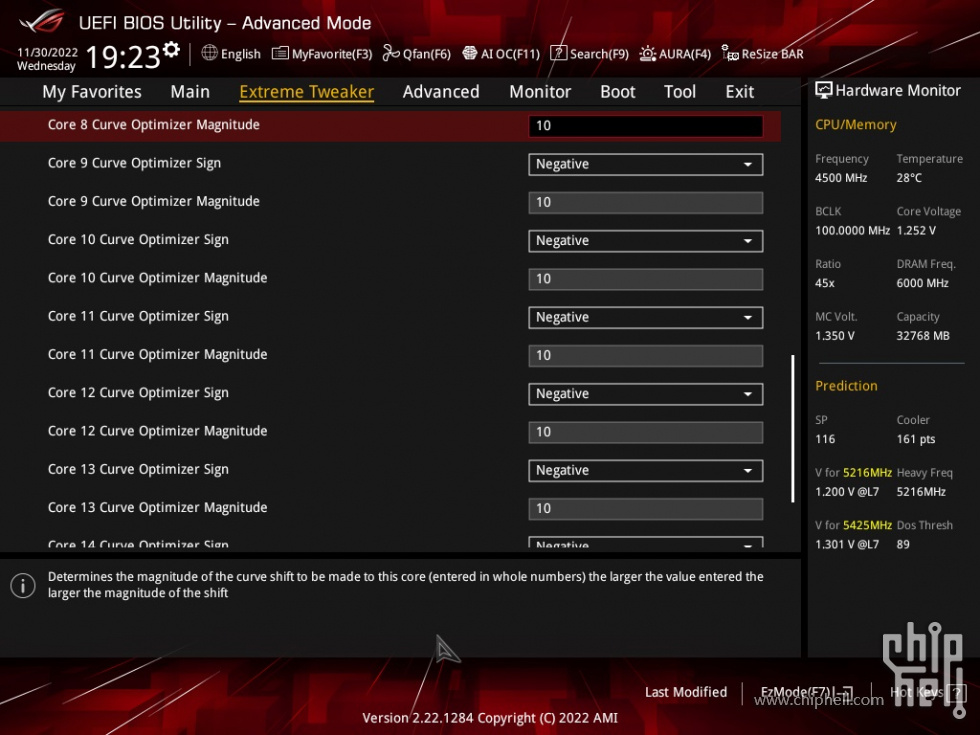This screenshot has height=735, width=980.
Task: Click the info icon beside help text
Action: coord(23,586)
